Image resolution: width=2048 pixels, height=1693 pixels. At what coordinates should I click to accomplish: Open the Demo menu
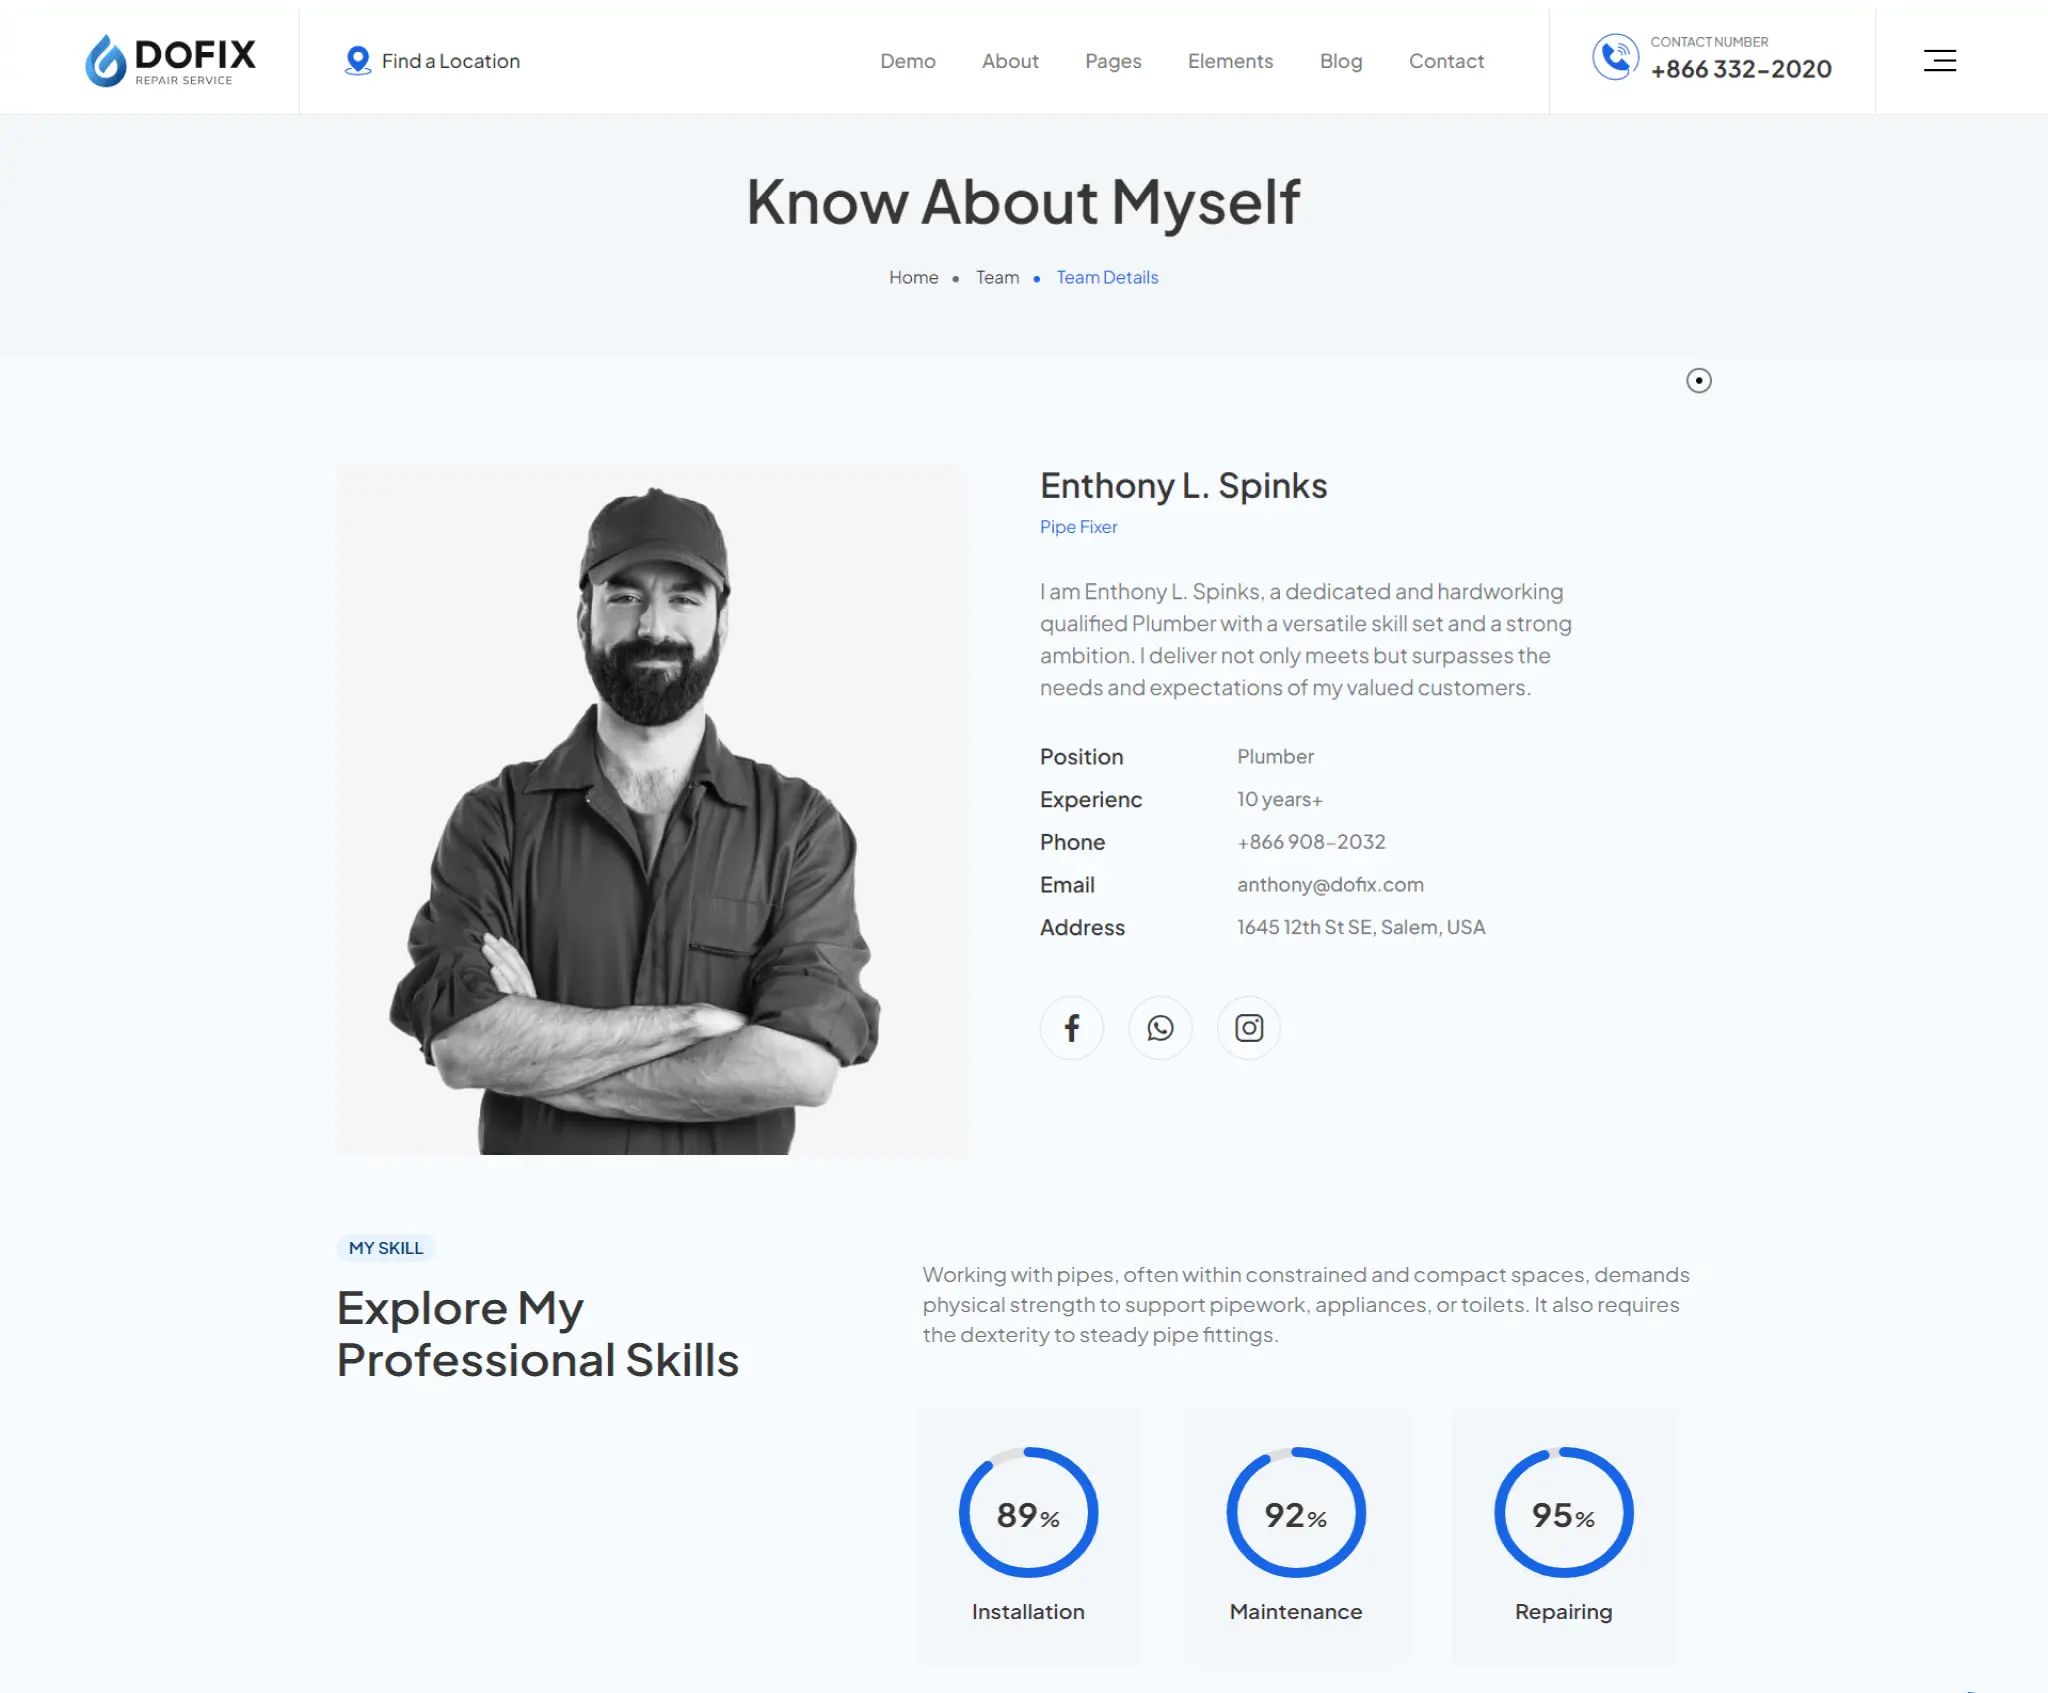[x=907, y=61]
